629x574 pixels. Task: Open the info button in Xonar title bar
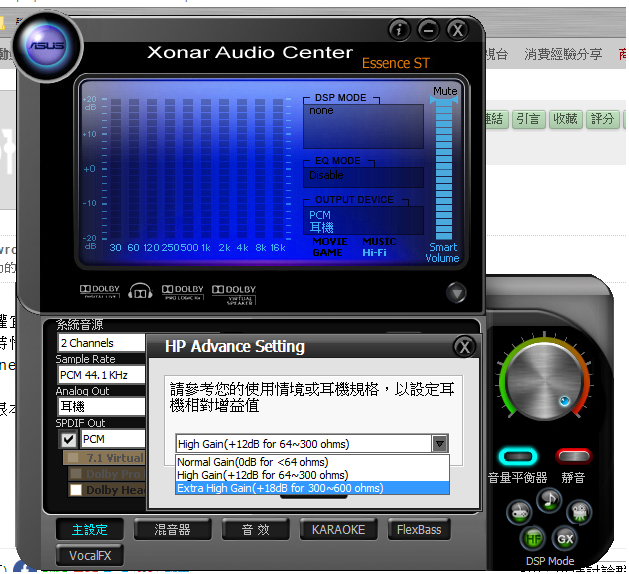coord(399,30)
